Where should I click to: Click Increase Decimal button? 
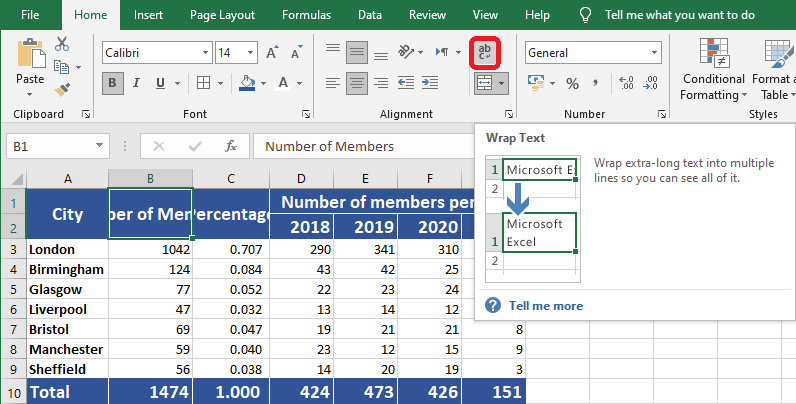click(626, 83)
